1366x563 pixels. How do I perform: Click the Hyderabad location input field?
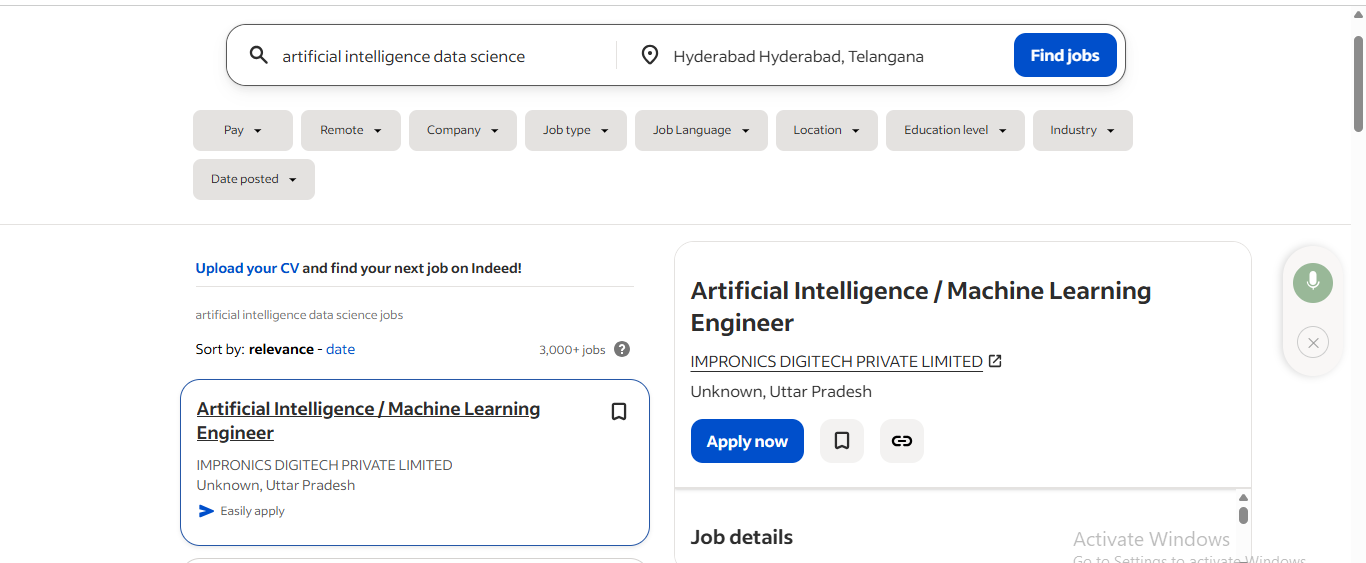[835, 56]
